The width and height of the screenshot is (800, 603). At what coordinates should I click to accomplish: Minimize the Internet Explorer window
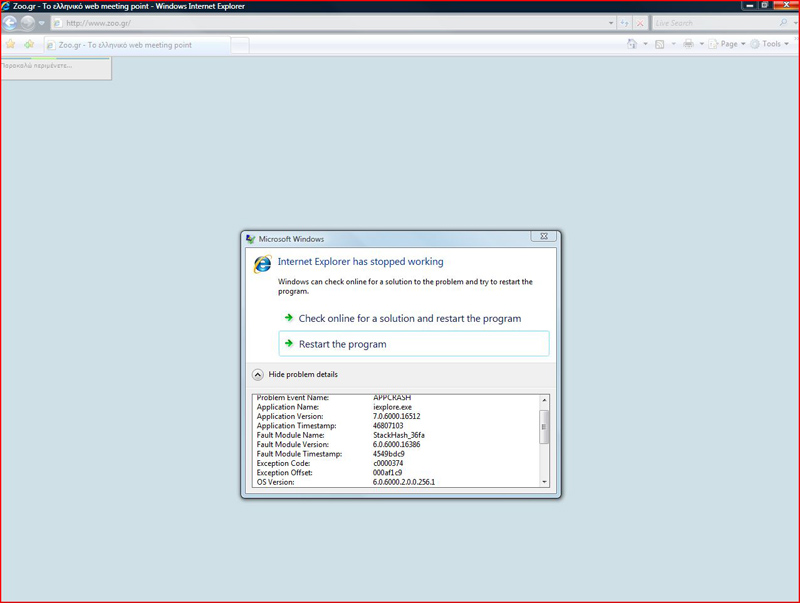(x=749, y=6)
